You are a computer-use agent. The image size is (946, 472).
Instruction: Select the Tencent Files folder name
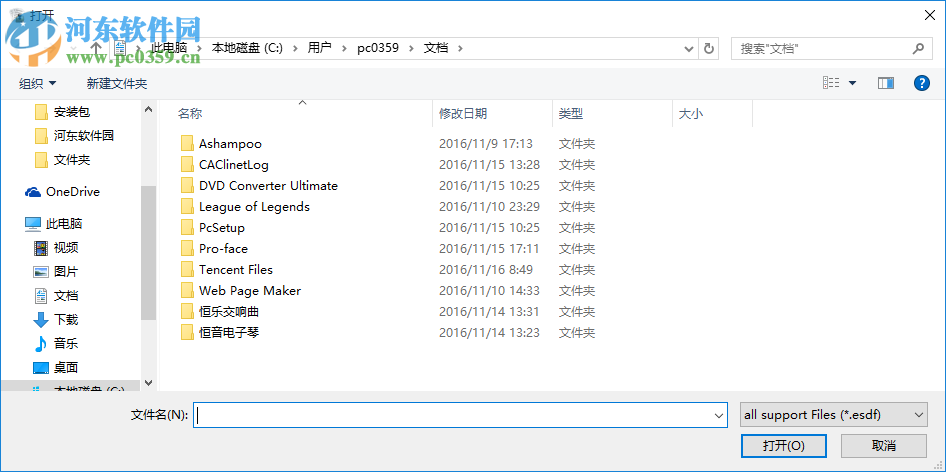click(236, 270)
